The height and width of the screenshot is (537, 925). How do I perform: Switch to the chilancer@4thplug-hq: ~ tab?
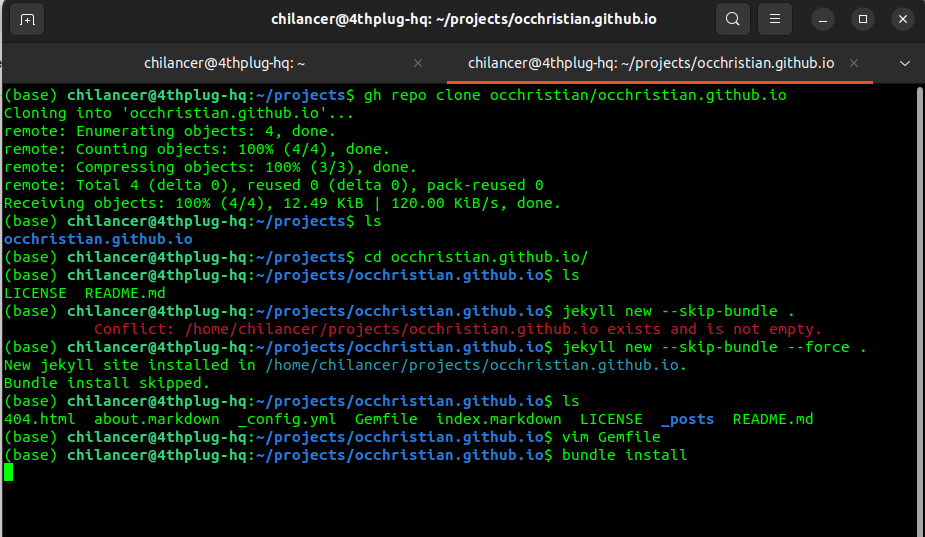pos(224,63)
